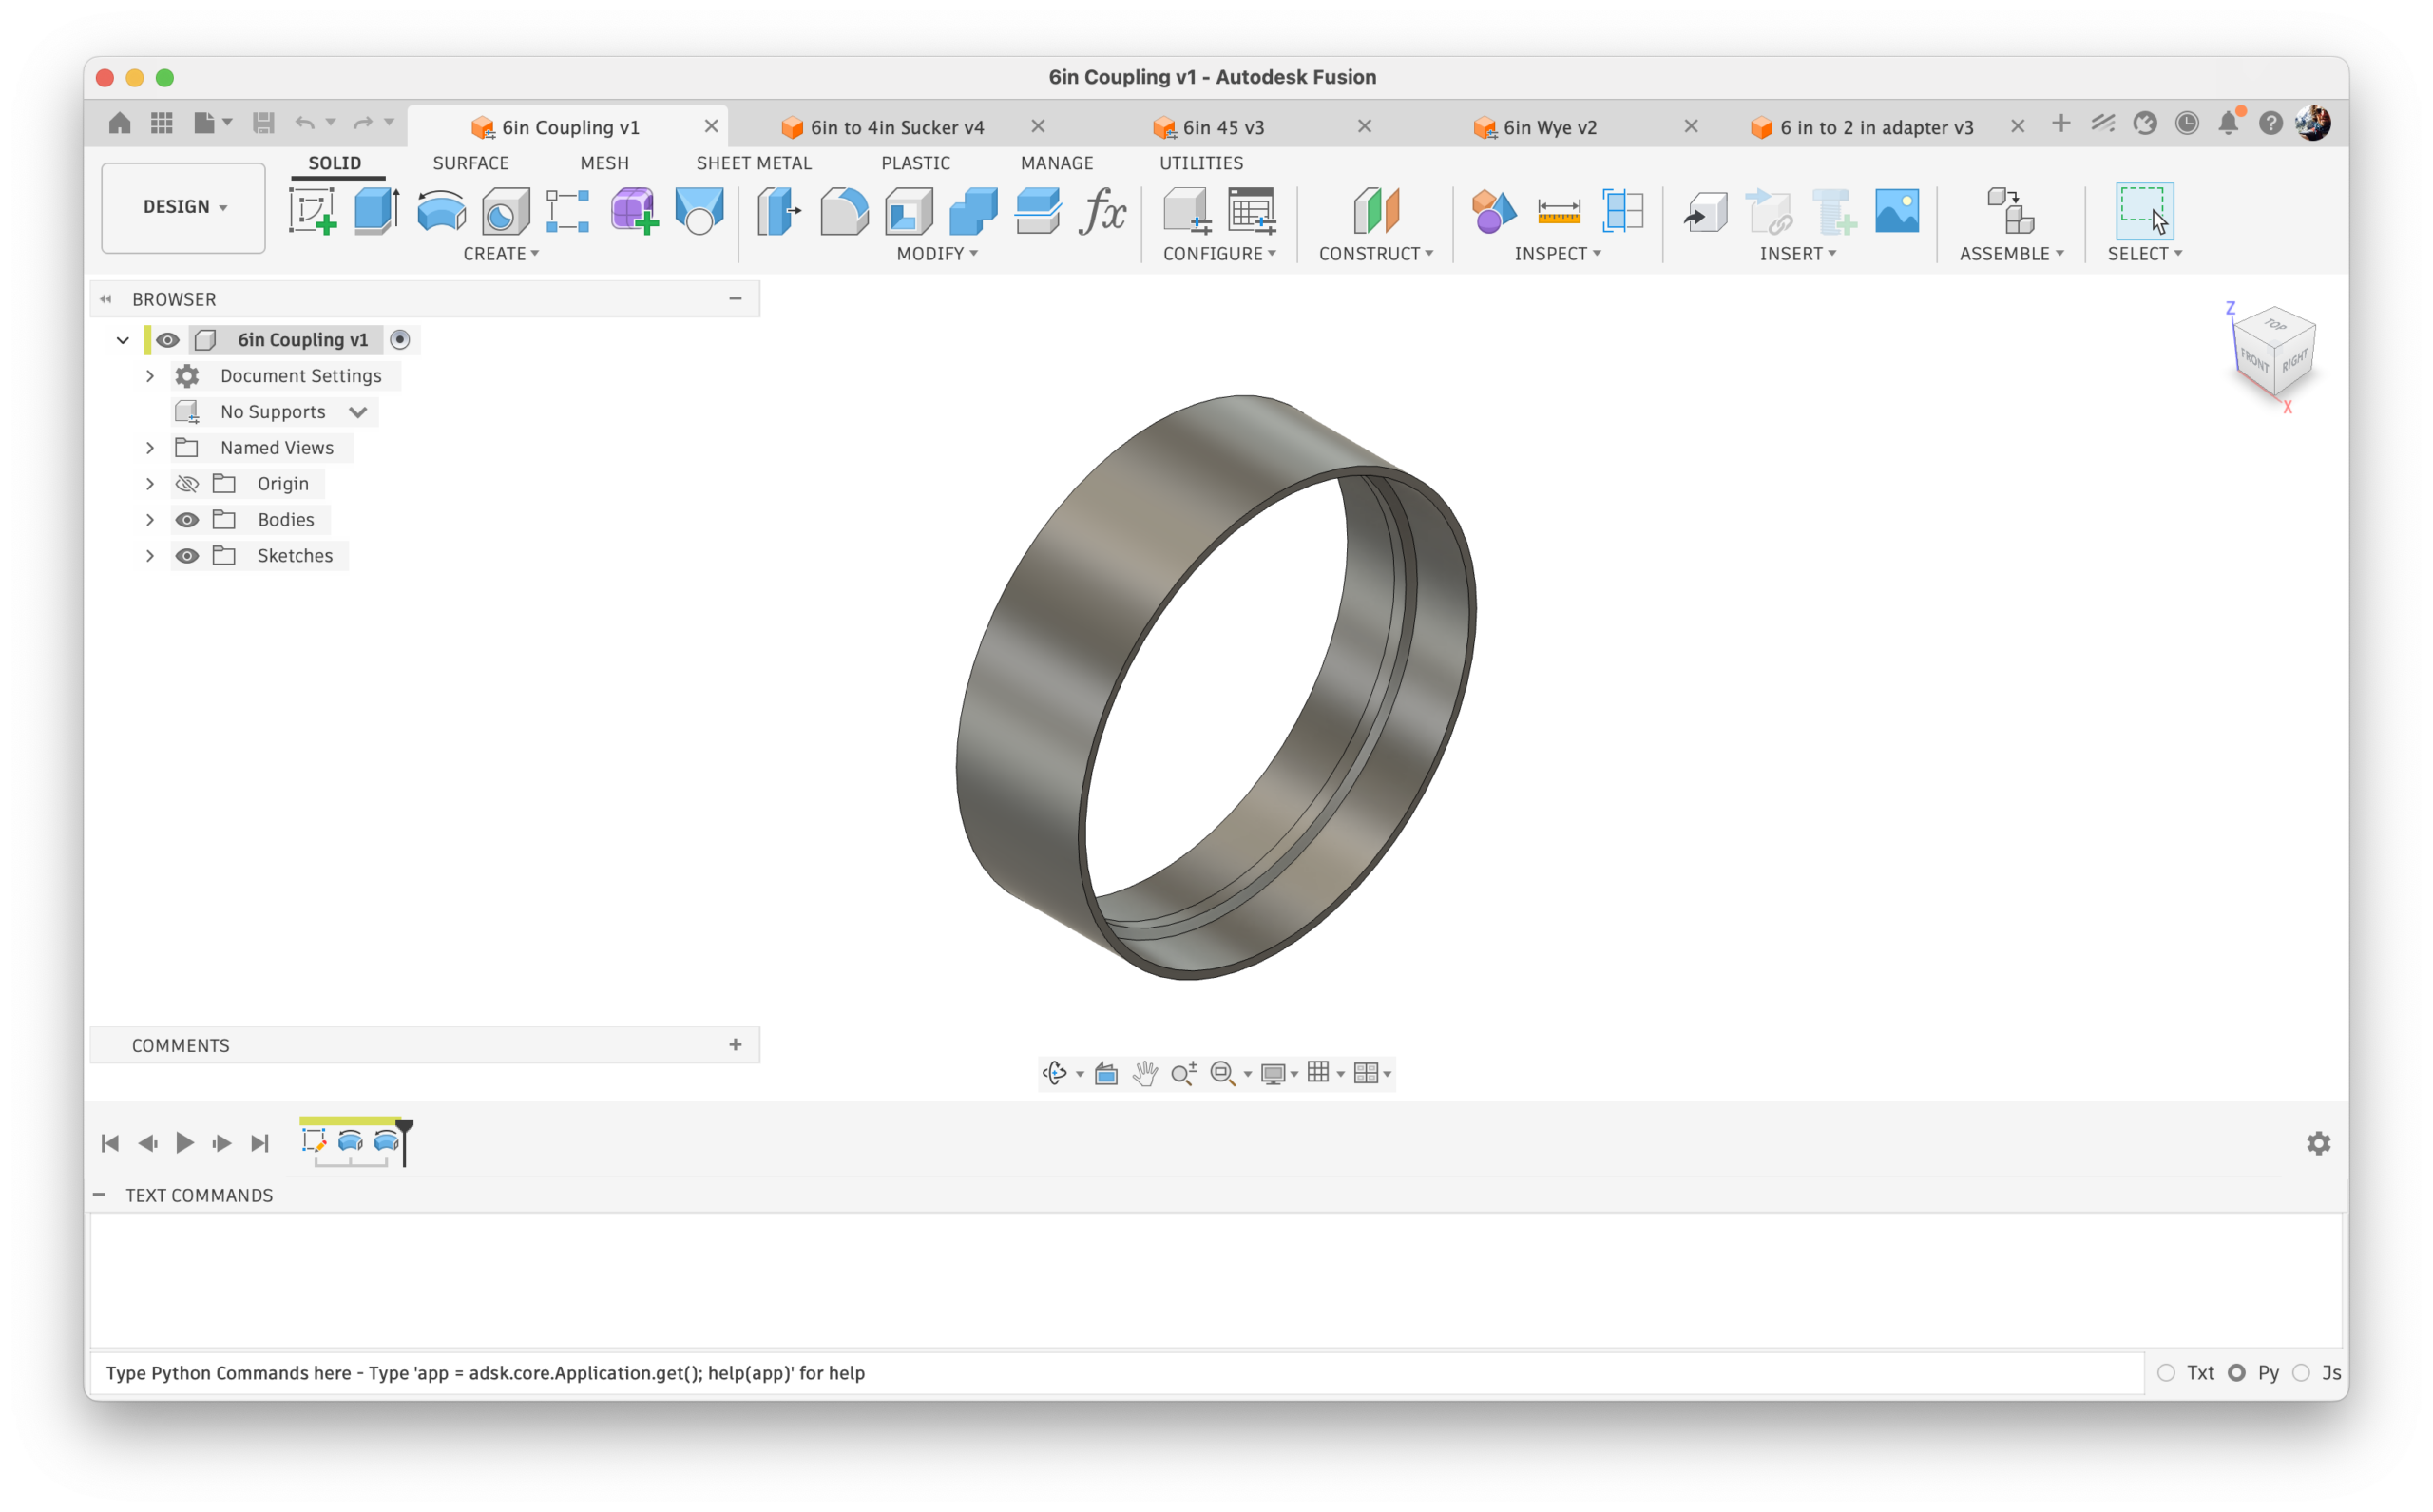The height and width of the screenshot is (1512, 2433).
Task: Select the Revolve tool
Action: [x=441, y=211]
